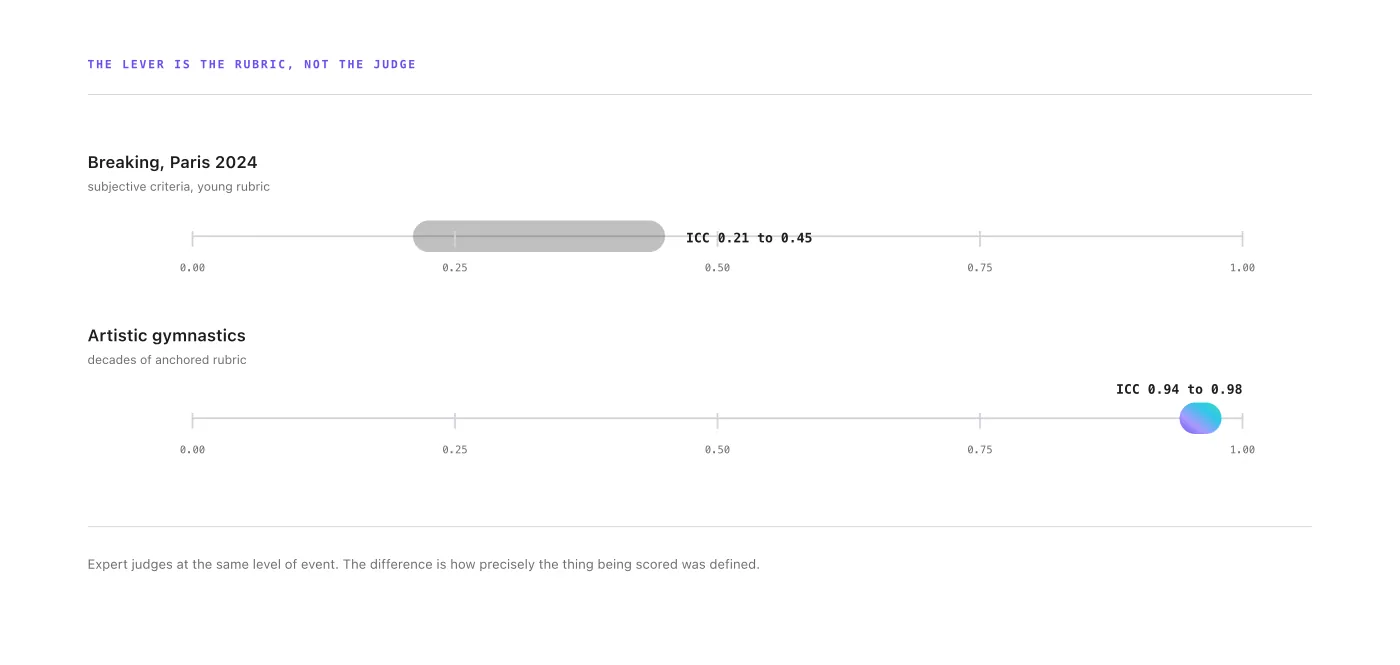Click the 0.00 tick label on gymnastics axis
This screenshot has height=665, width=1400.
click(192, 450)
